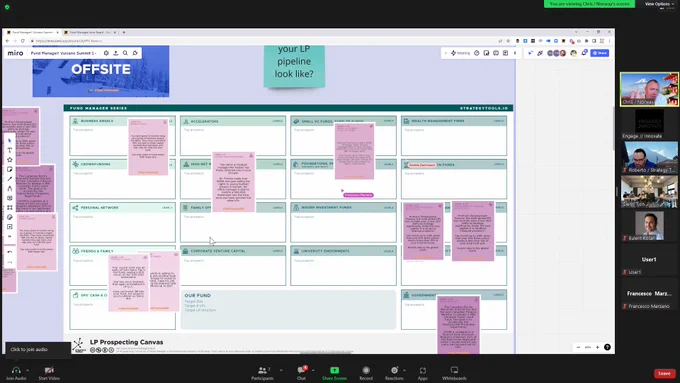Open Miro comments panel icon
This screenshot has height=383, width=680.
496,53
